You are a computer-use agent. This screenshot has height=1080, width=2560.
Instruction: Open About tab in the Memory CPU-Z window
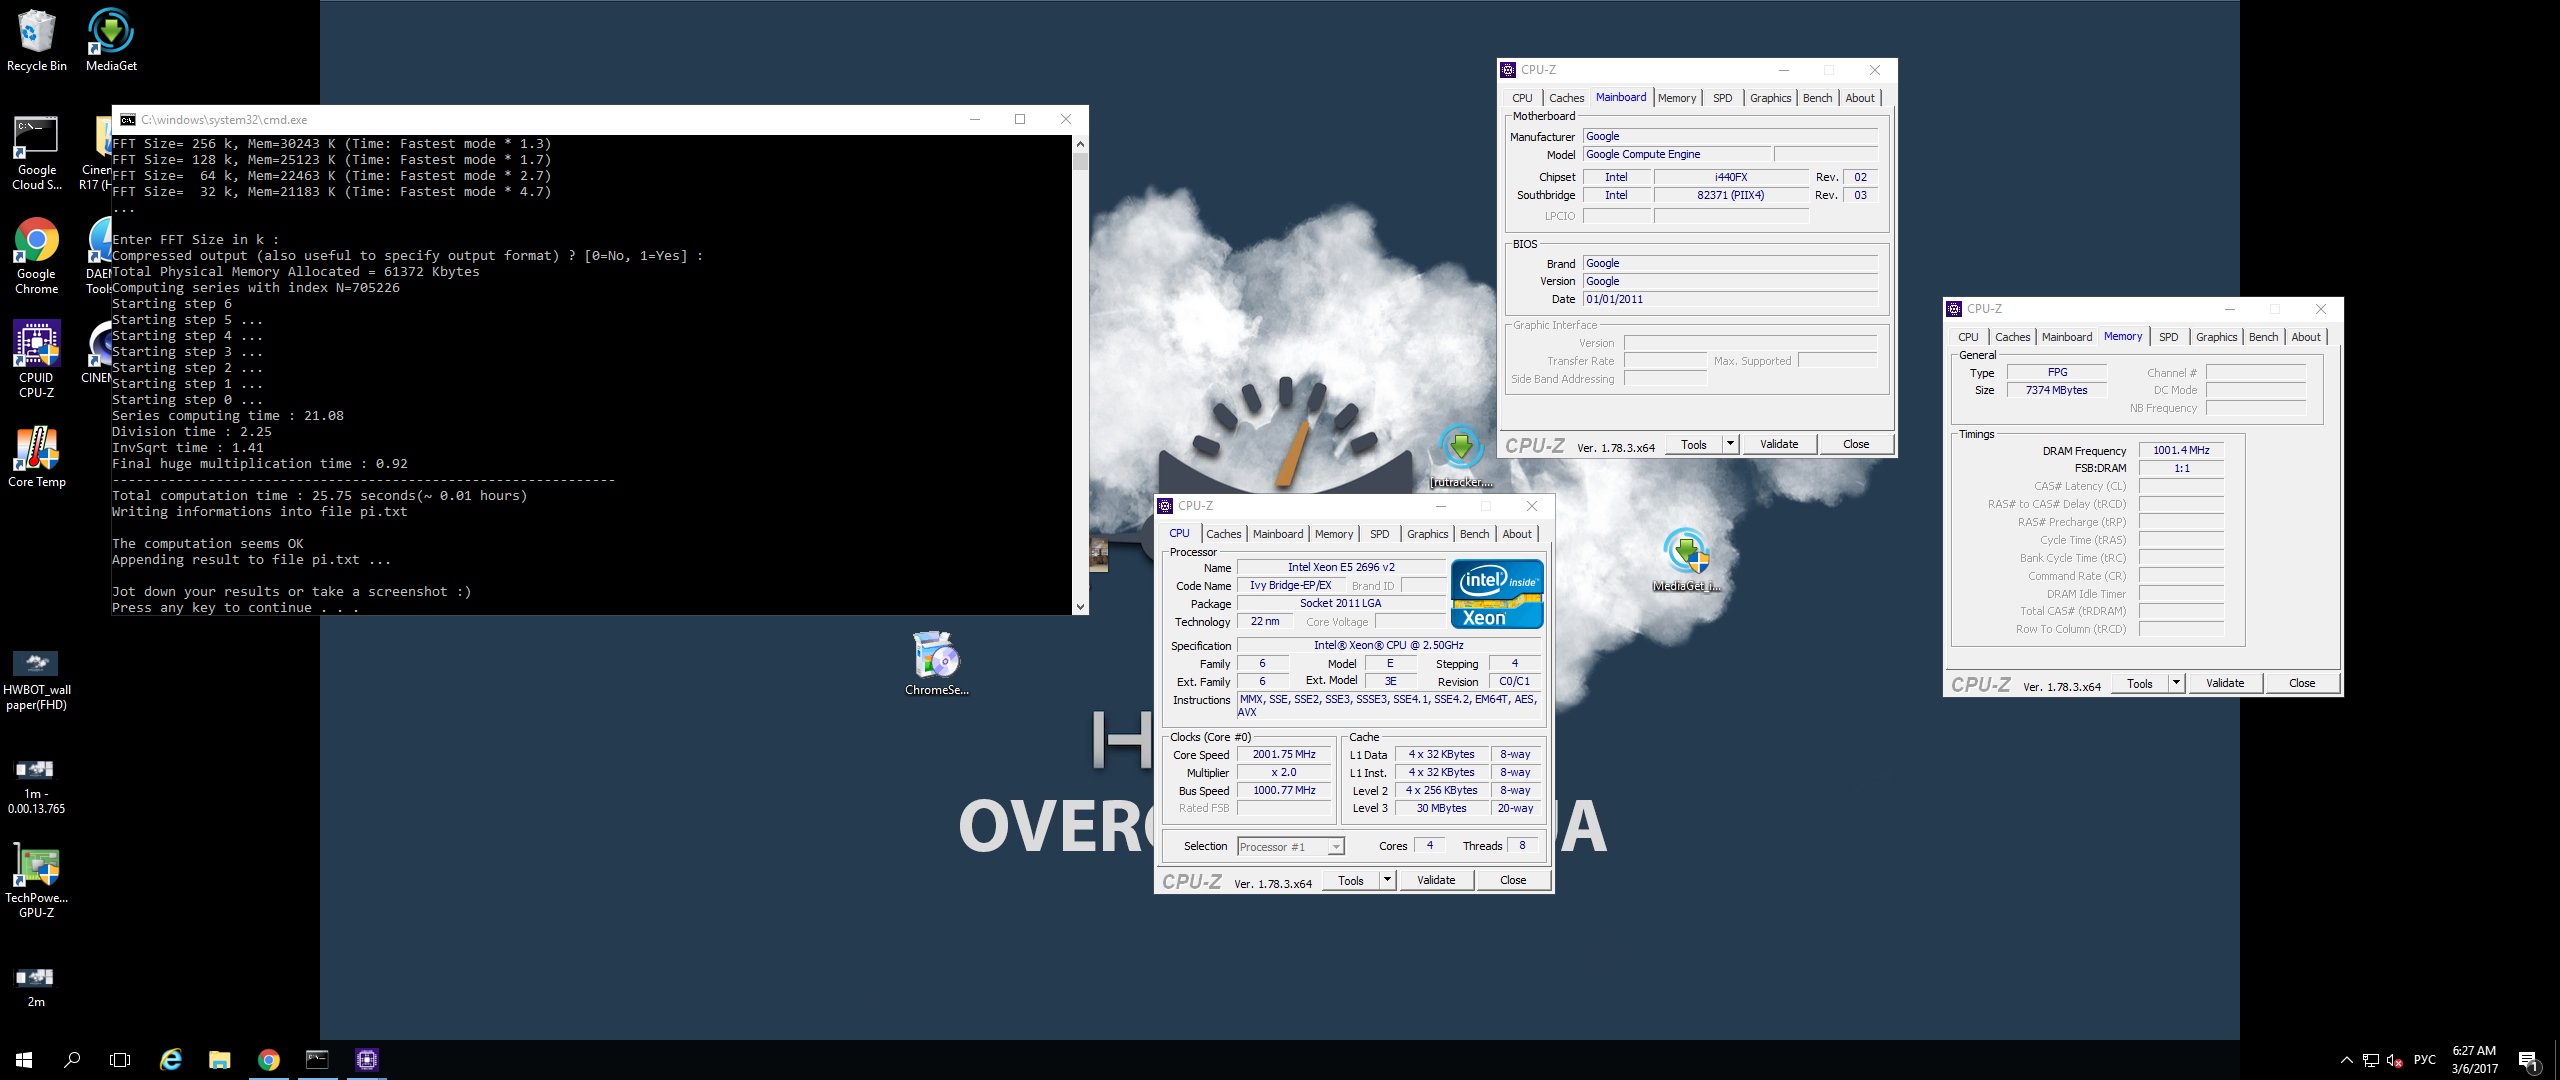2306,337
